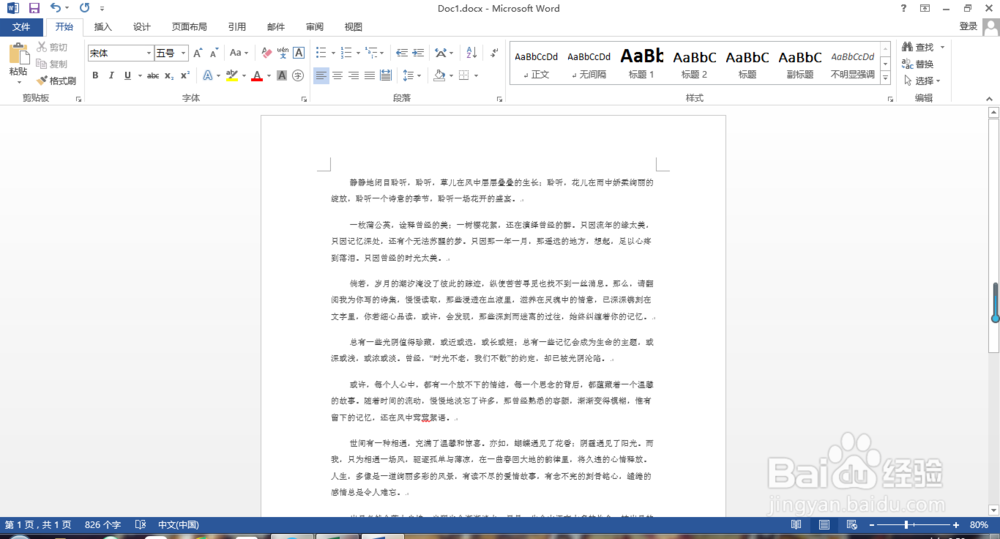1000x539 pixels.
Task: Switch to Read Mode view in status bar
Action: [x=796, y=524]
